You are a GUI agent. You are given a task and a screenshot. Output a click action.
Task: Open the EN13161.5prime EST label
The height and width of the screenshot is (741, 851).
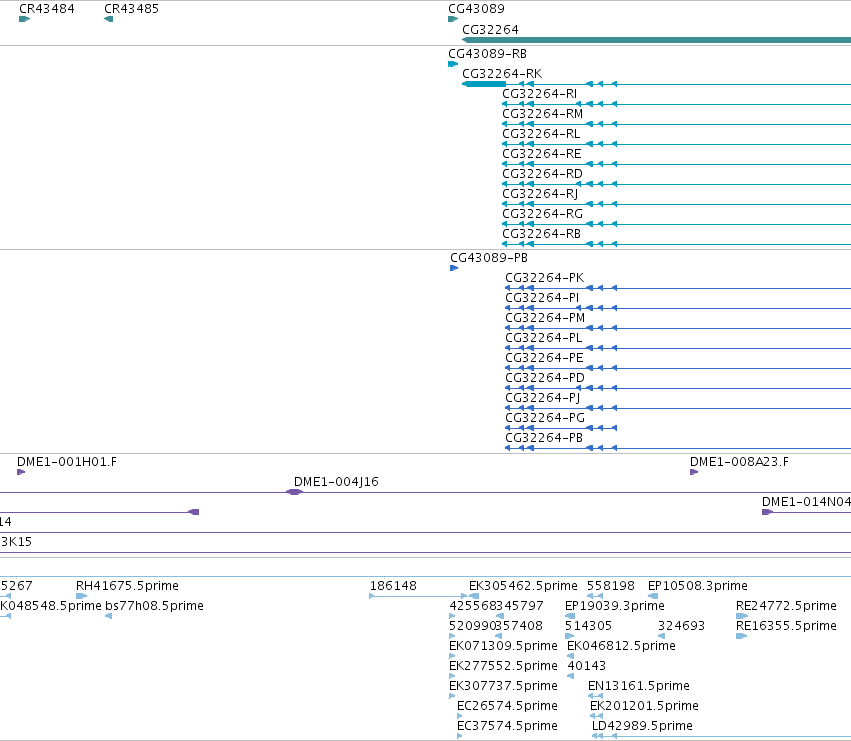click(639, 686)
